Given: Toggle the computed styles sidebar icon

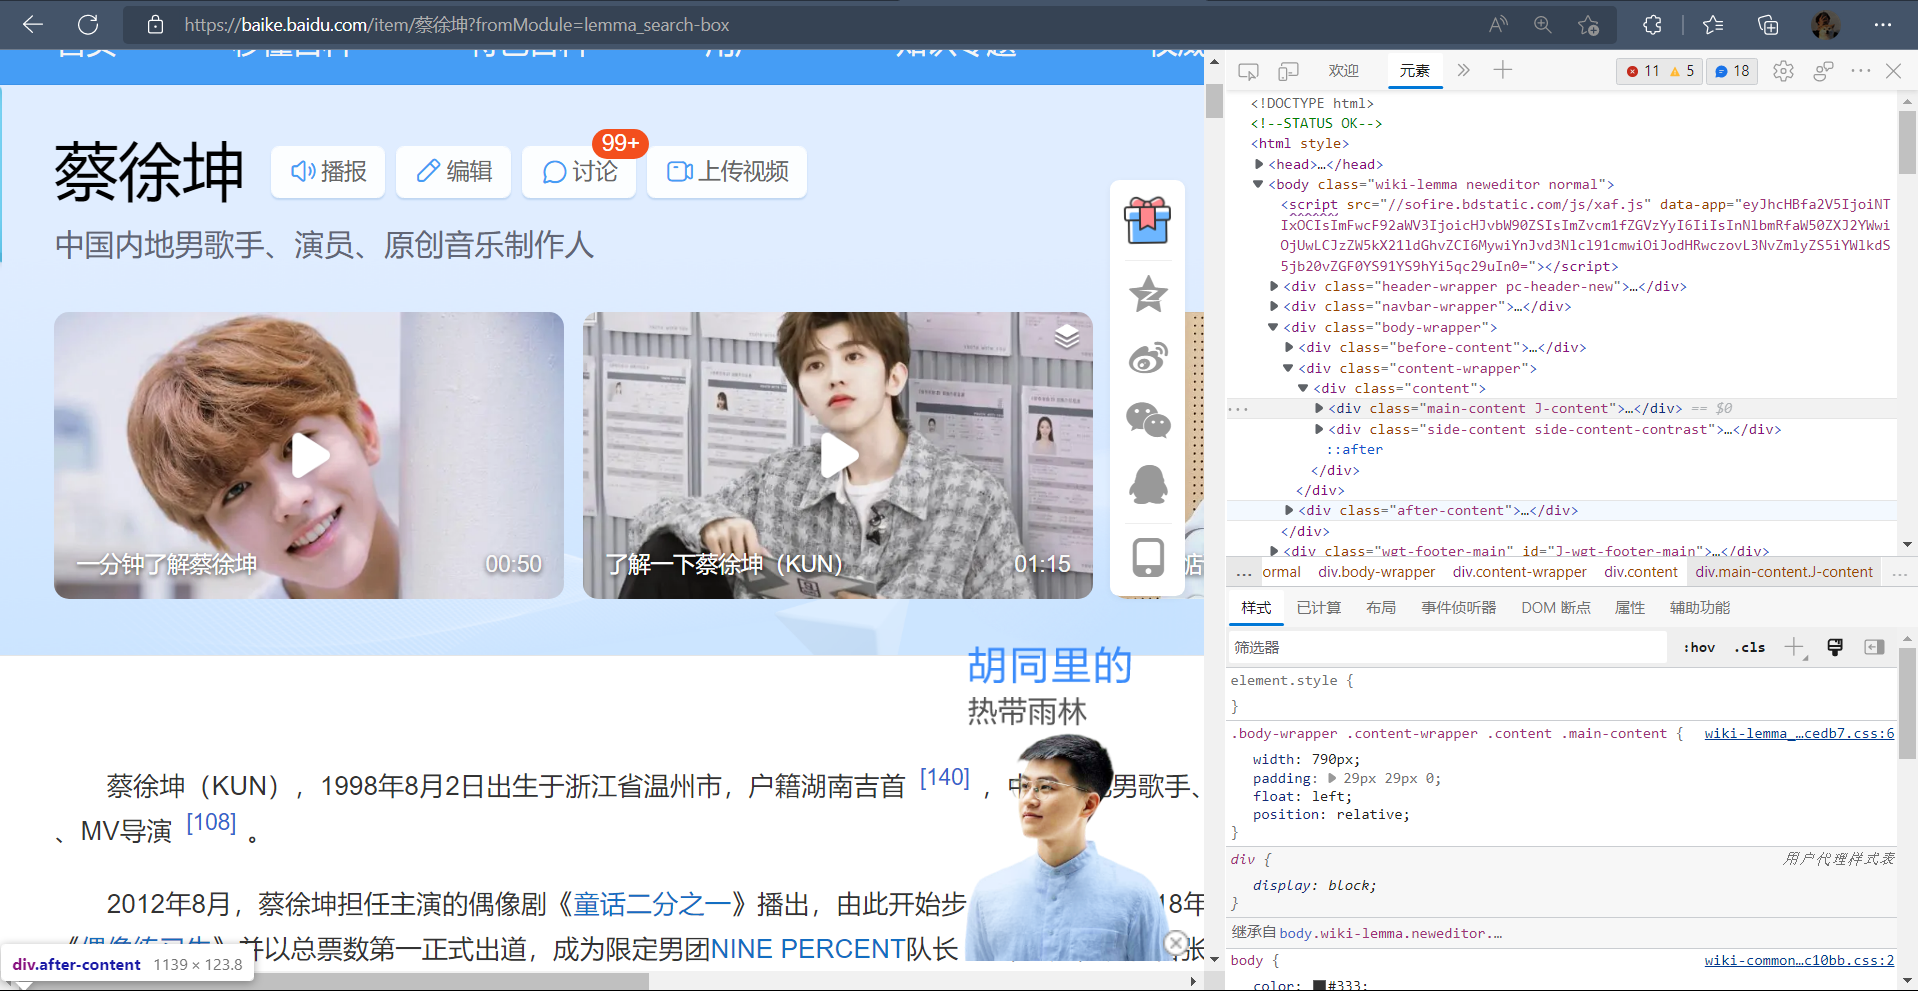Looking at the screenshot, I should coord(1874,647).
